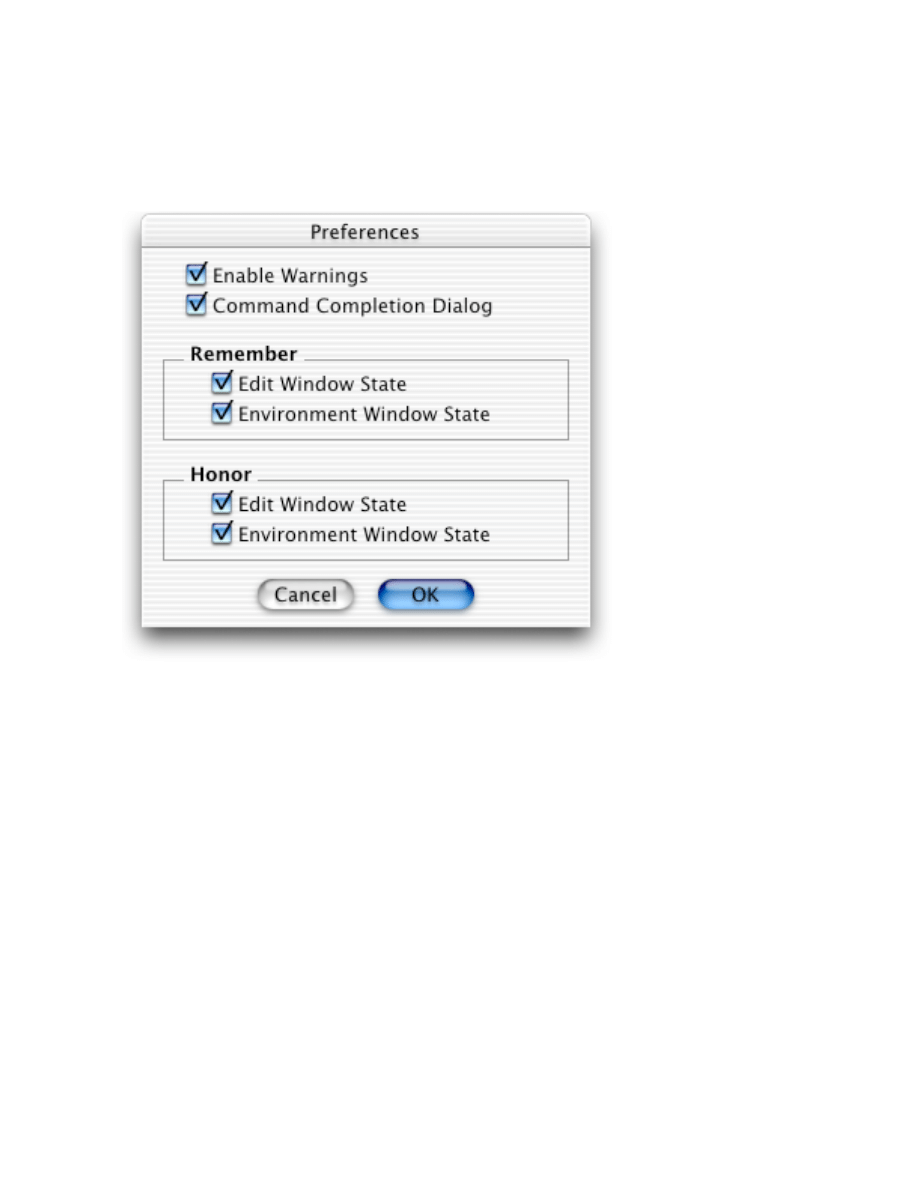This screenshot has height=1188, width=918.
Task: Click the Command Completion Dialog label text
Action: click(x=352, y=306)
